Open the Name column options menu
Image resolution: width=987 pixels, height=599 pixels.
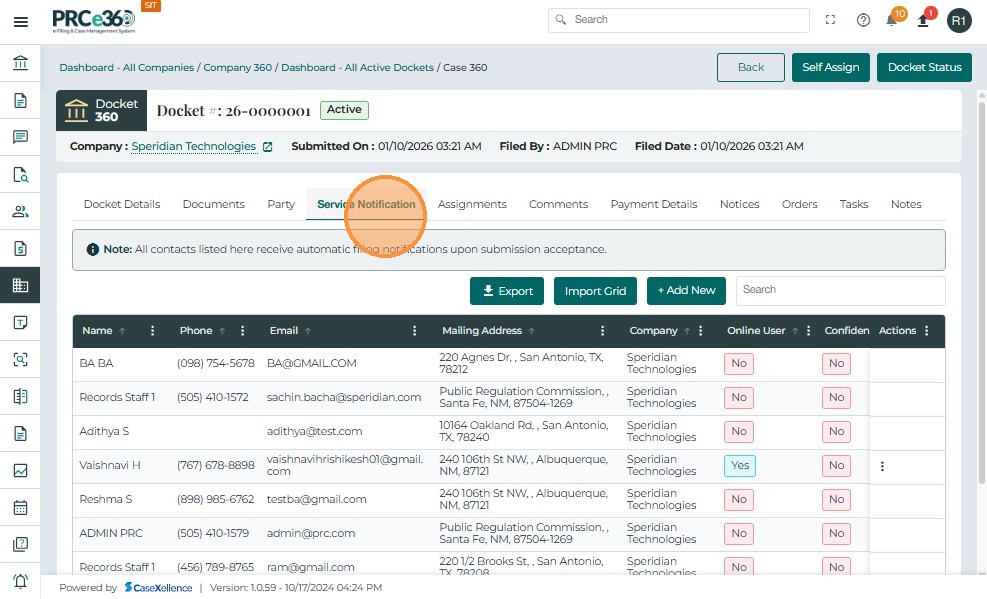[x=153, y=331]
